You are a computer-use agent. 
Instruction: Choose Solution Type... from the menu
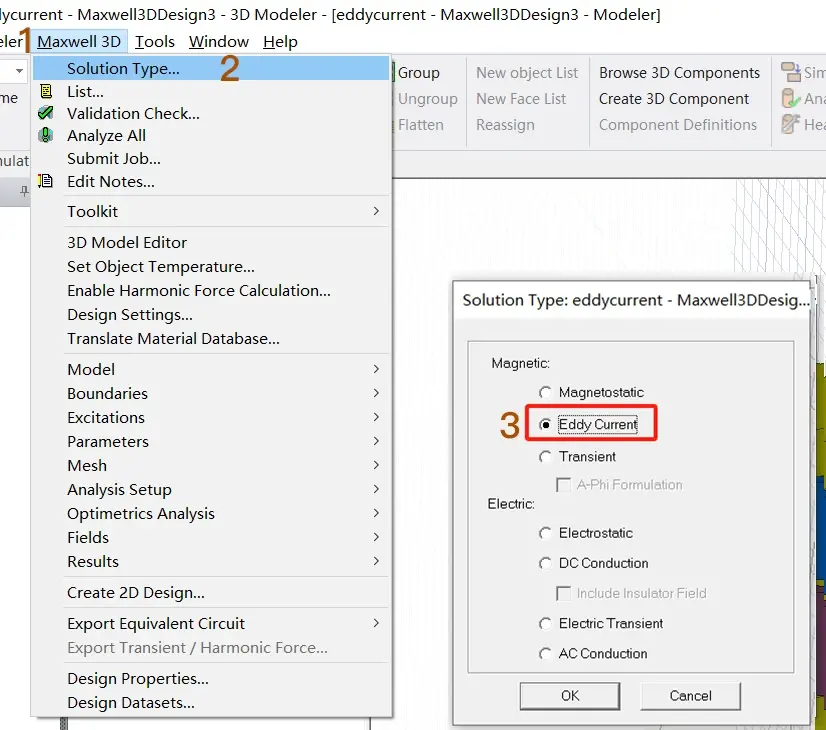(211, 69)
